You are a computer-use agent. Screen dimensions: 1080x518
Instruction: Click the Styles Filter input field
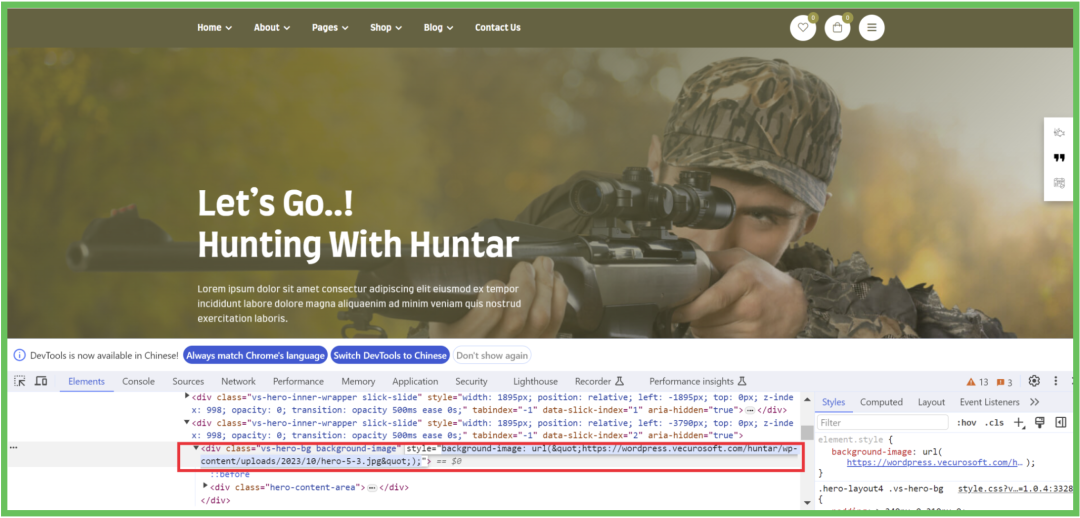coord(882,423)
